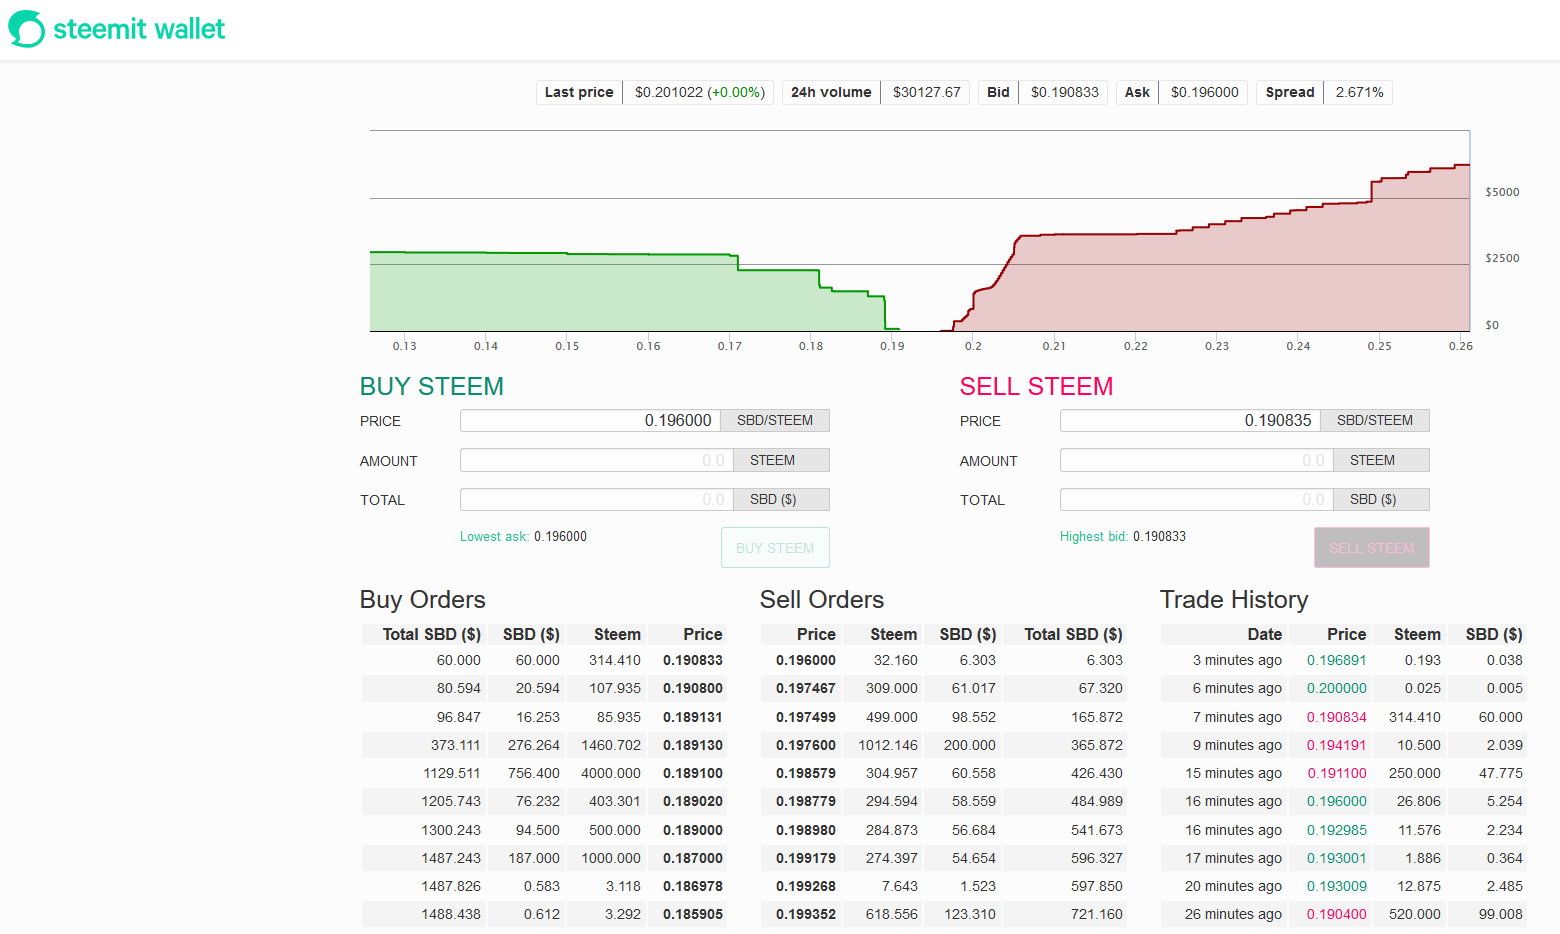Click trade history price 0.190834
The image size is (1560, 934).
click(x=1336, y=717)
